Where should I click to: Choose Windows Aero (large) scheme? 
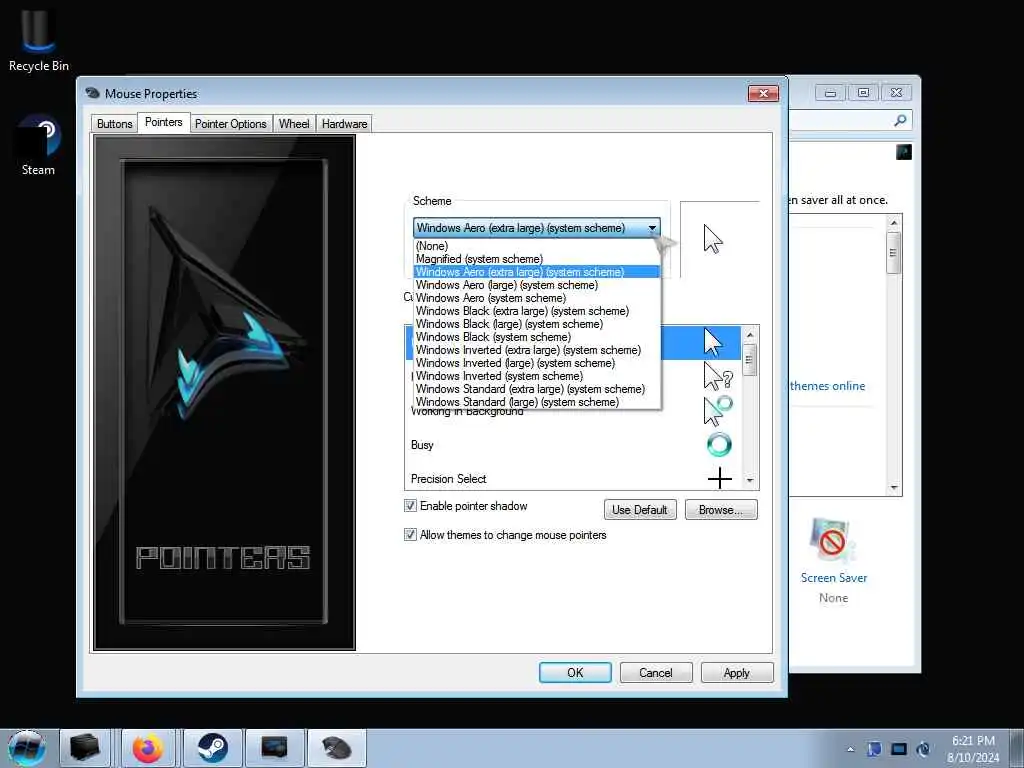tap(537, 285)
